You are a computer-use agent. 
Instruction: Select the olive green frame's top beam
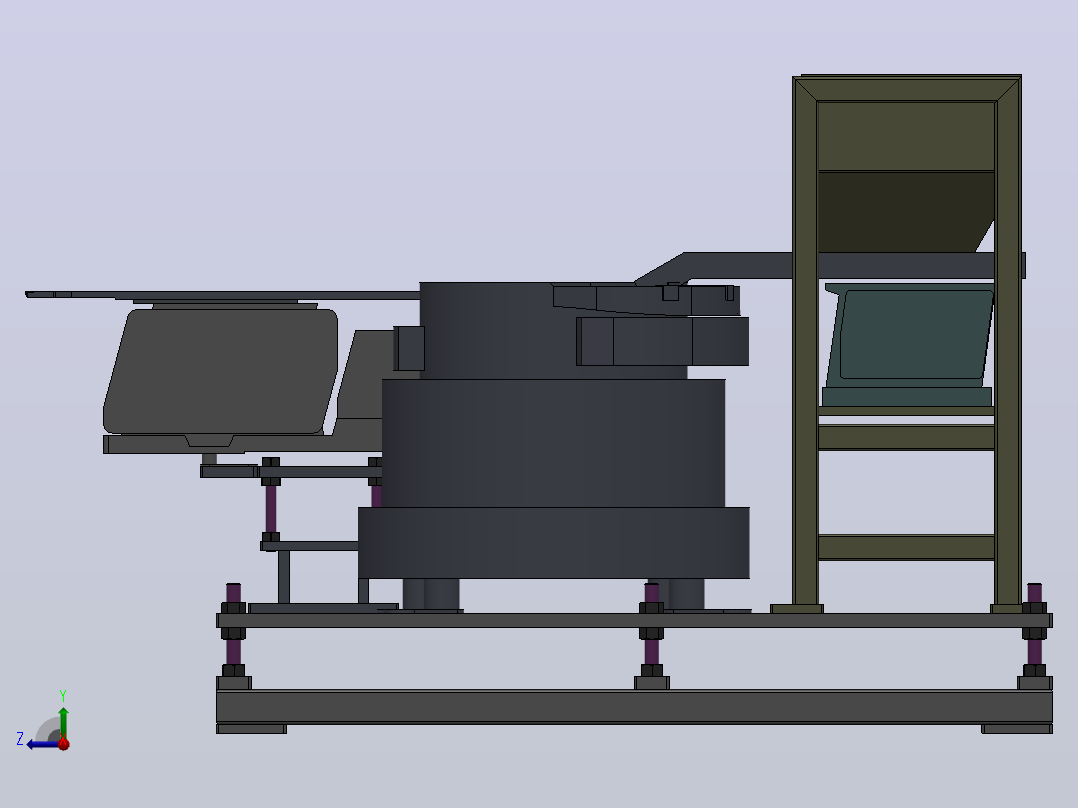[x=907, y=89]
